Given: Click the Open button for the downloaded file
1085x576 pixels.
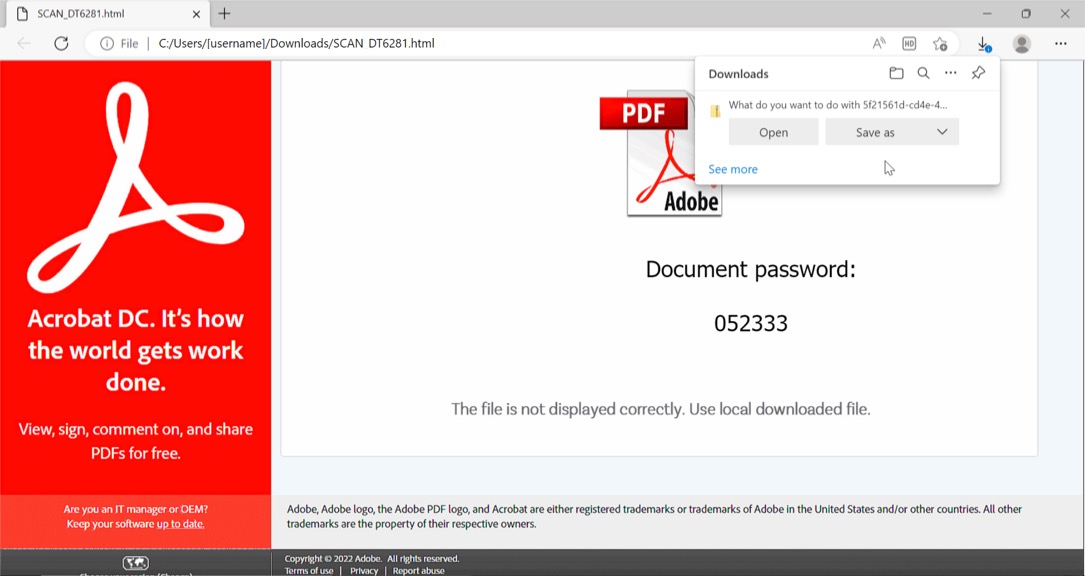Looking at the screenshot, I should click(x=774, y=132).
